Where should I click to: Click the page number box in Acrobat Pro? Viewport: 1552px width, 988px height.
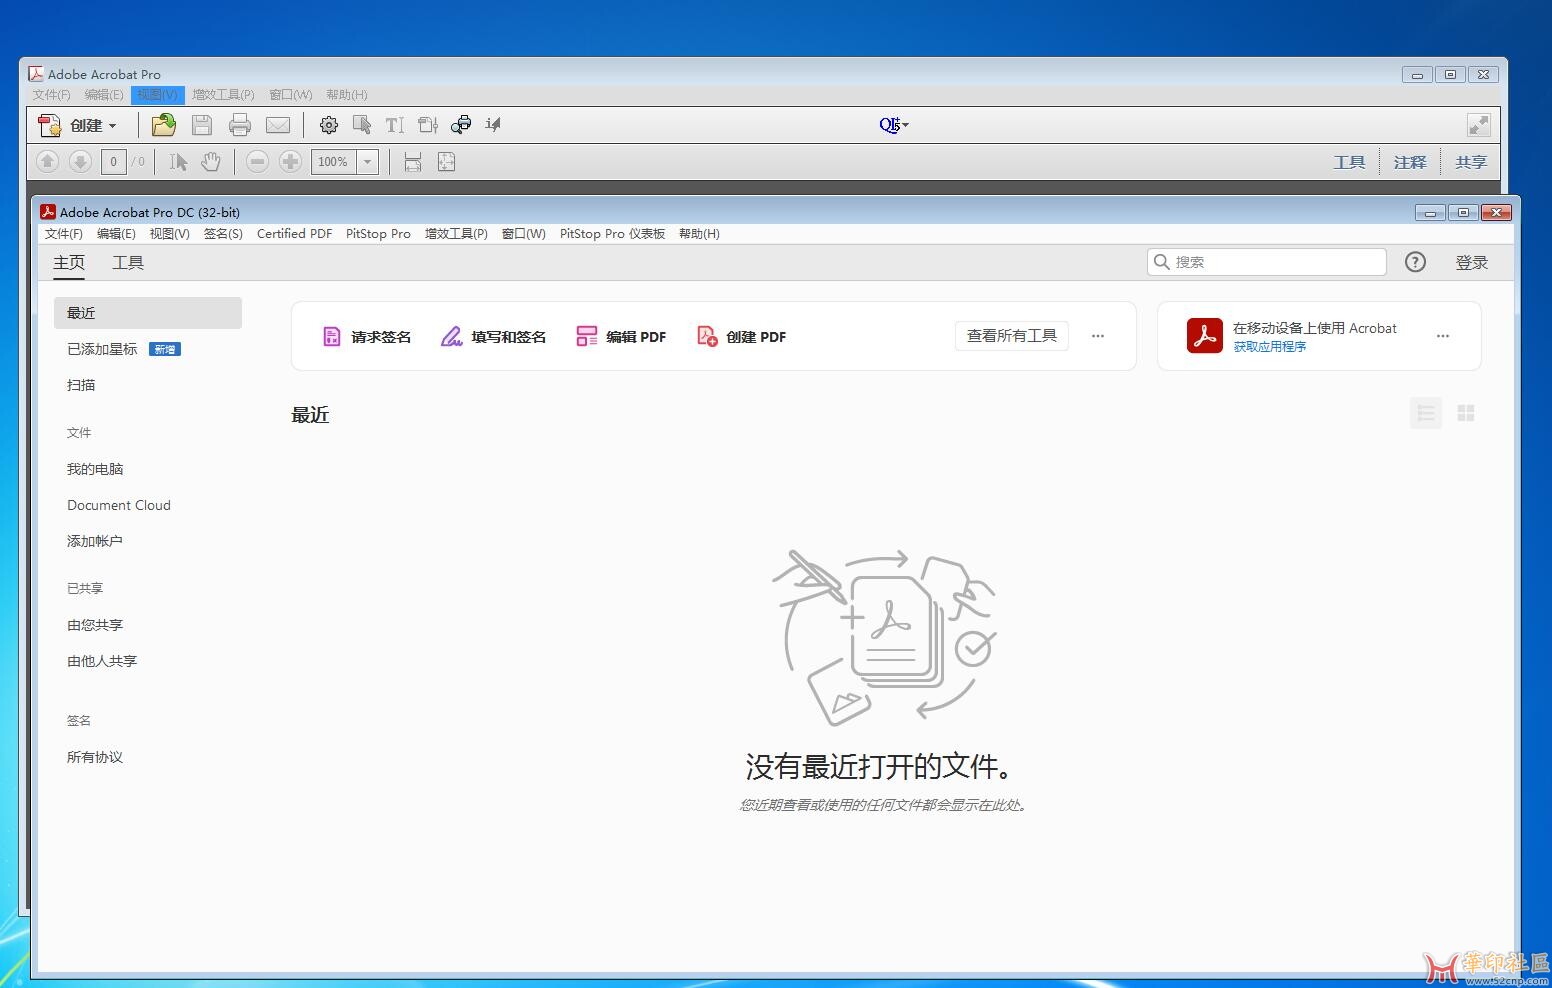coord(114,162)
